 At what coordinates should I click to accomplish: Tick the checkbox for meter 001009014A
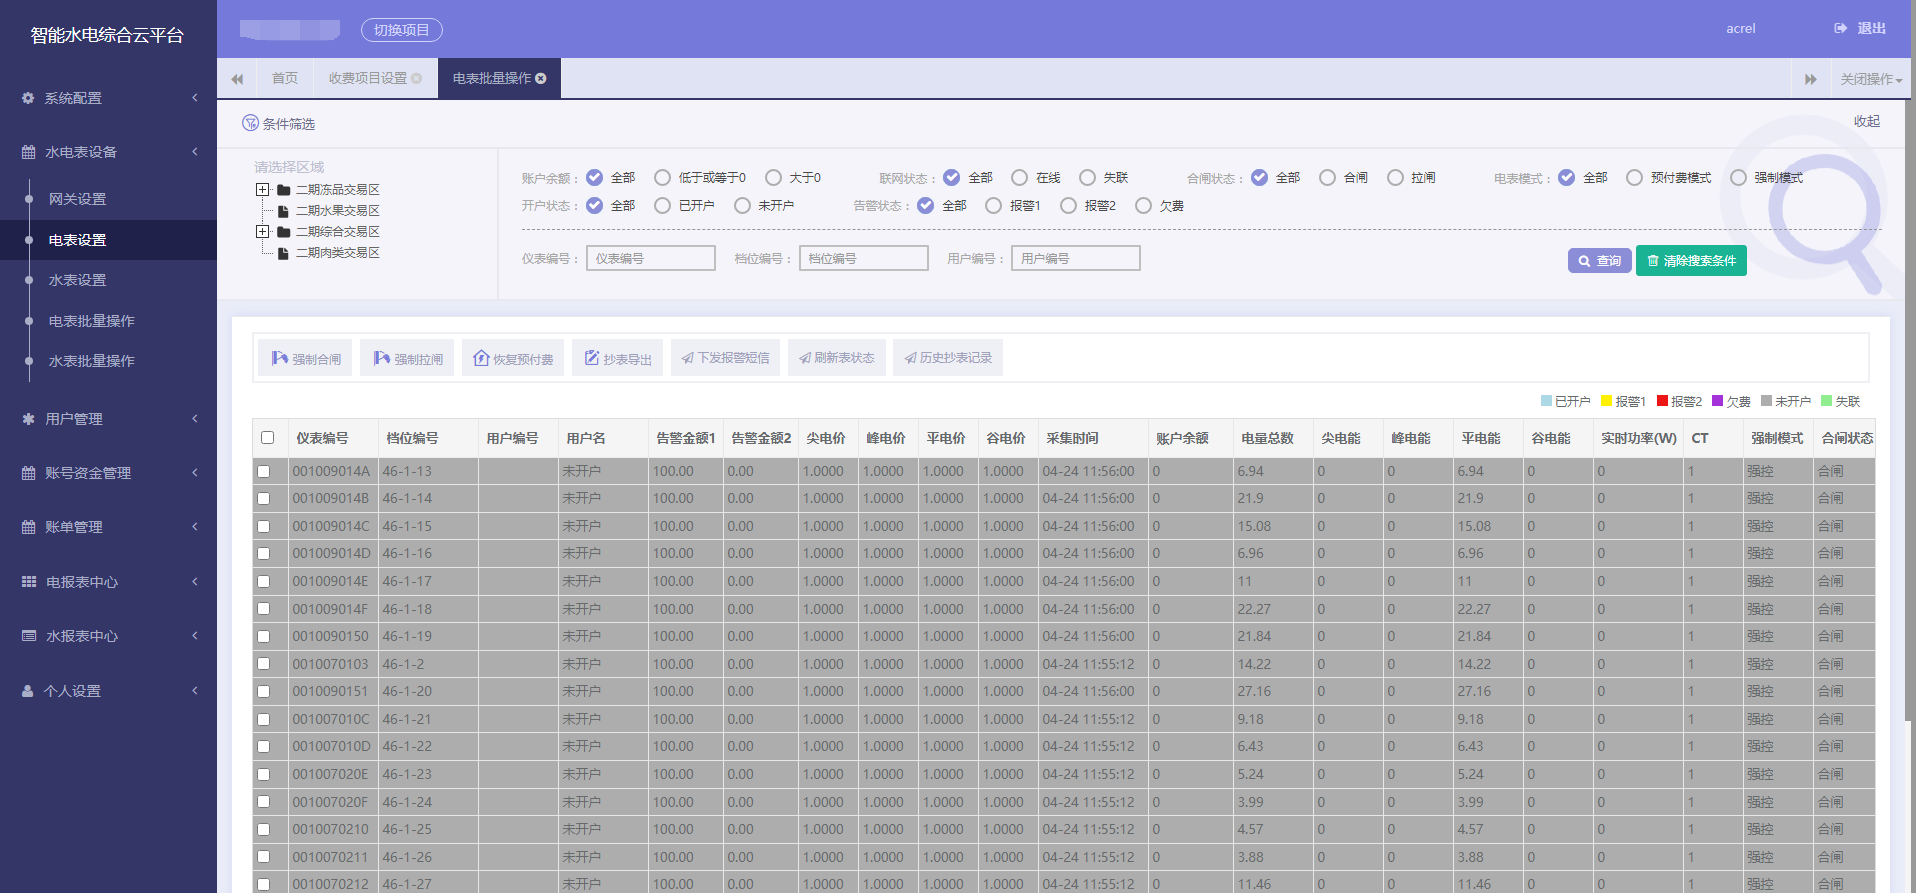[x=264, y=471]
